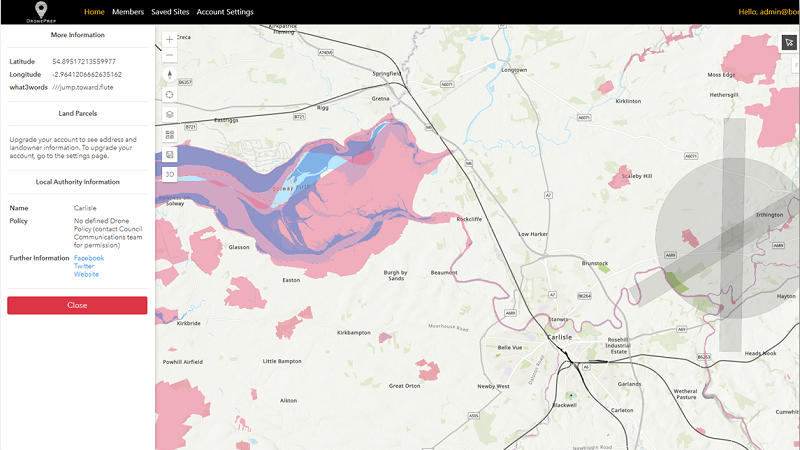Click the upgrade your account notice
Image resolution: width=800 pixels, height=450 pixels.
click(73, 148)
